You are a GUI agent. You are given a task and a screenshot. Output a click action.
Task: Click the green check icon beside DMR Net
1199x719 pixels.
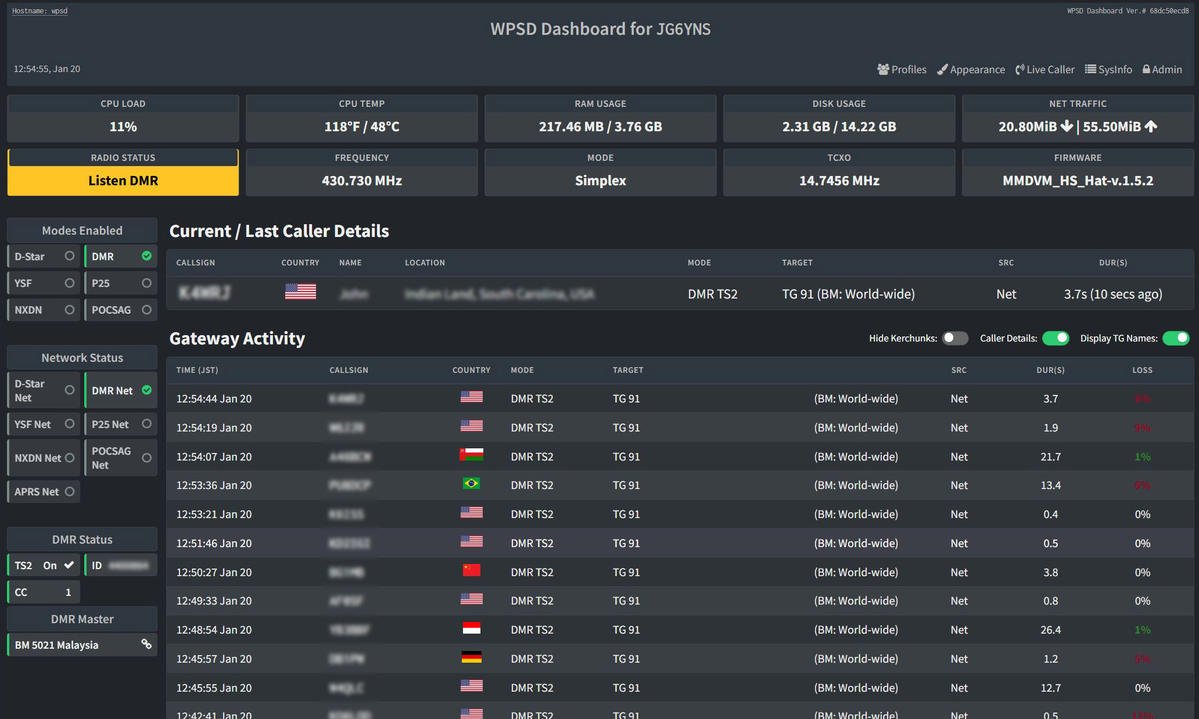tap(146, 390)
